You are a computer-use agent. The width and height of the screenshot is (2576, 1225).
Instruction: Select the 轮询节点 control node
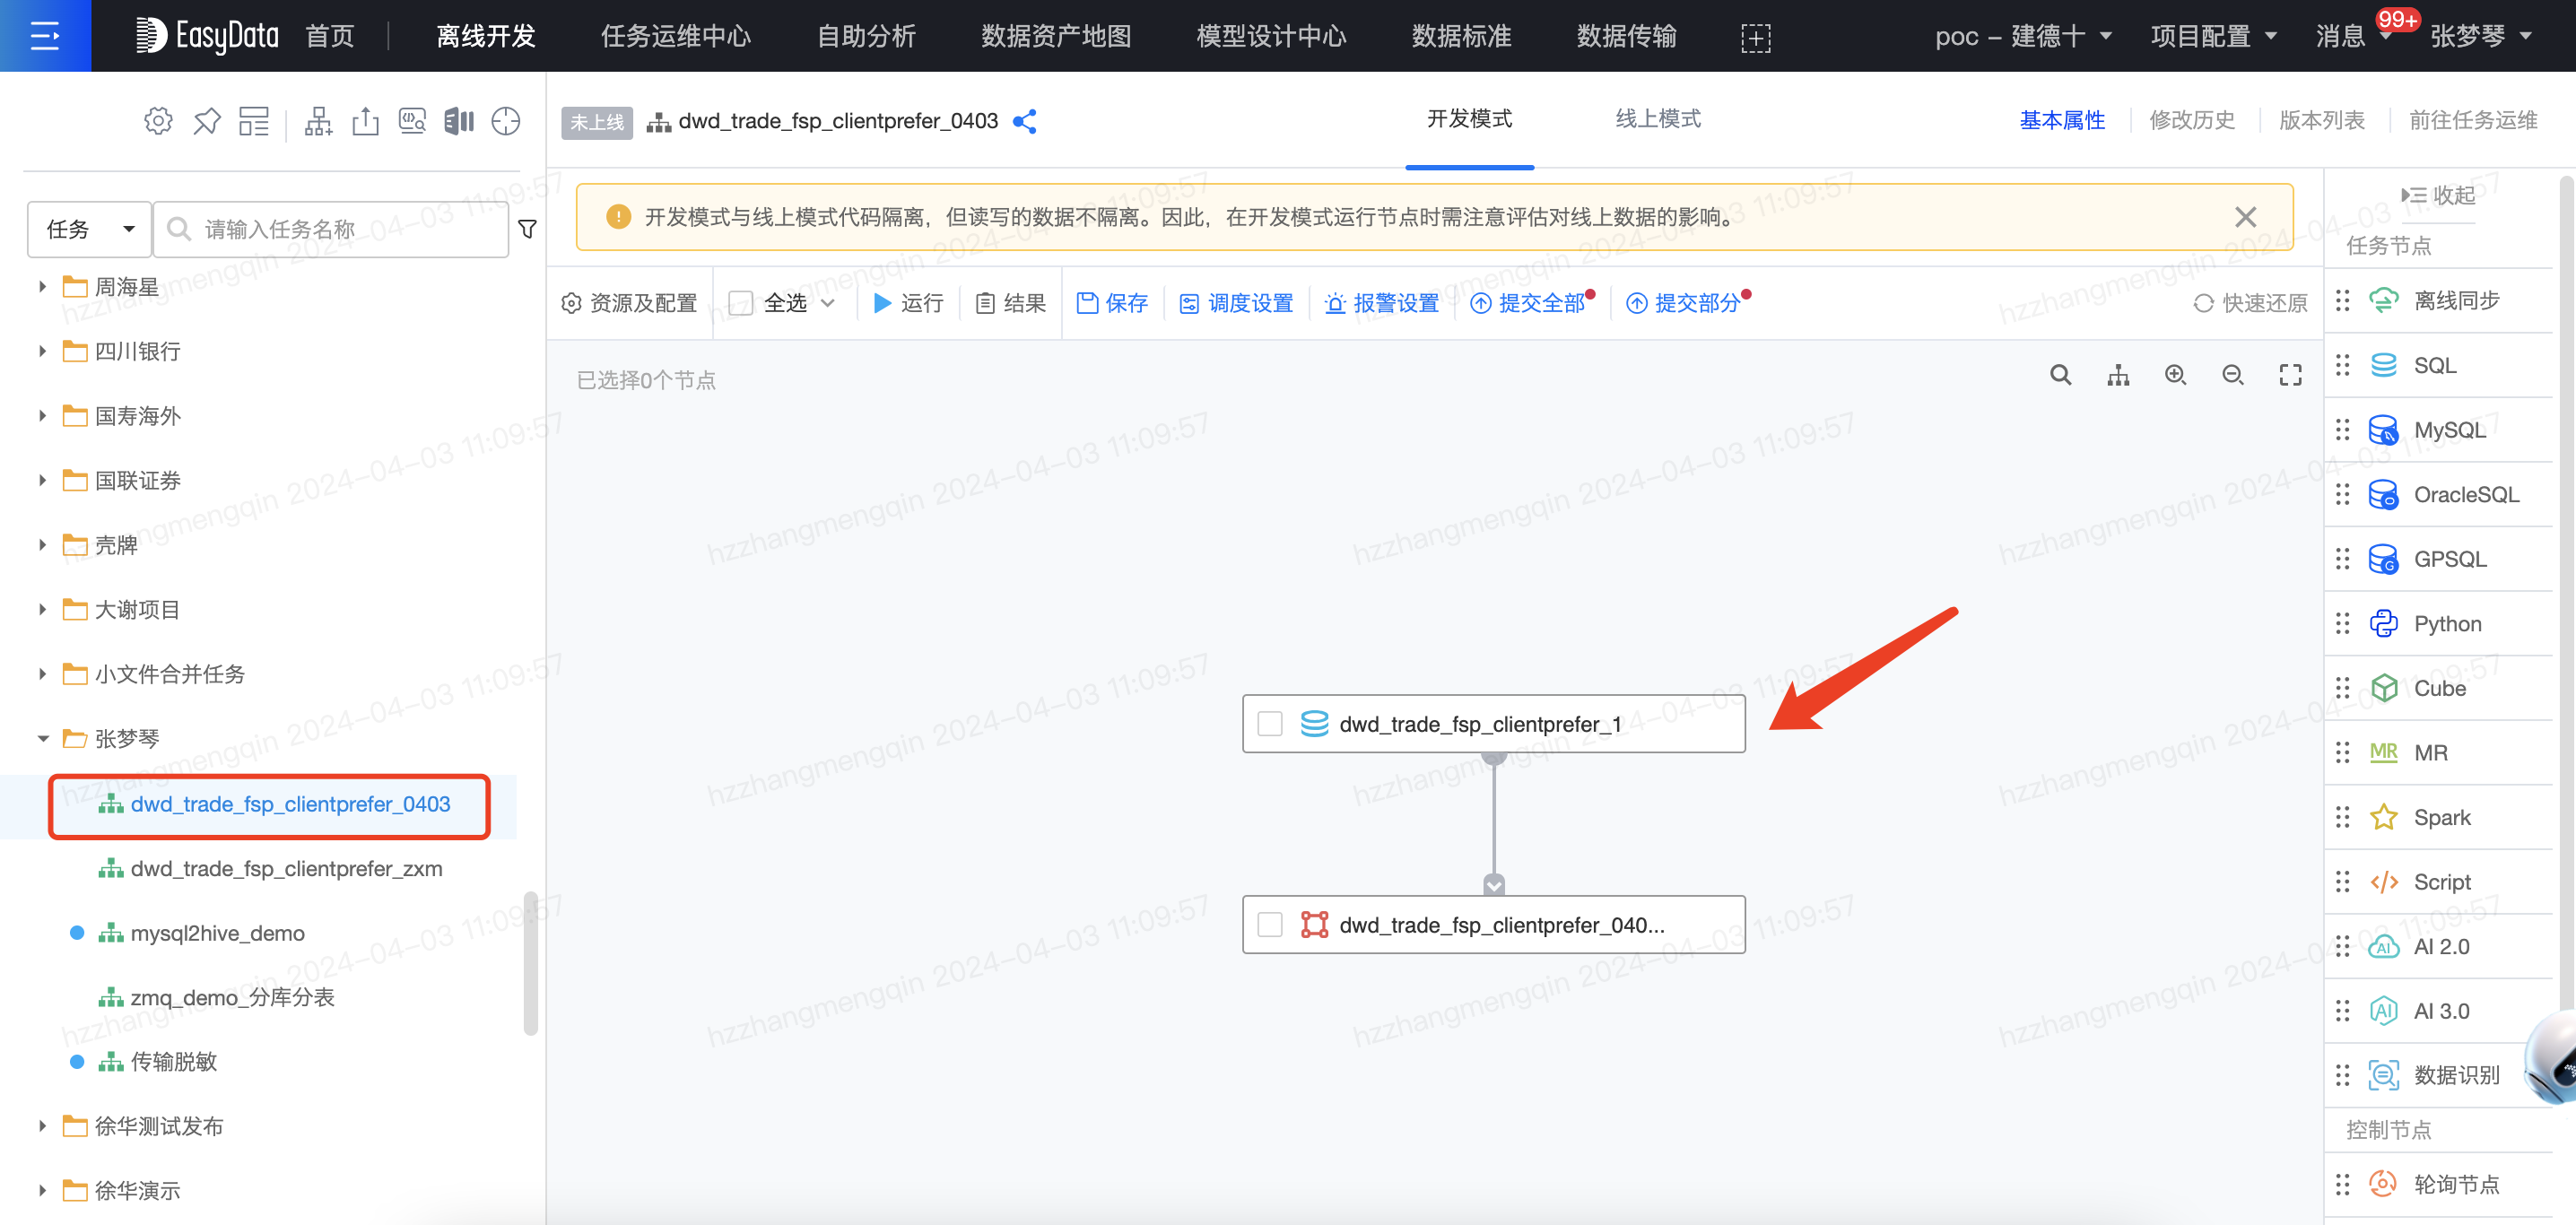[x=2439, y=1184]
